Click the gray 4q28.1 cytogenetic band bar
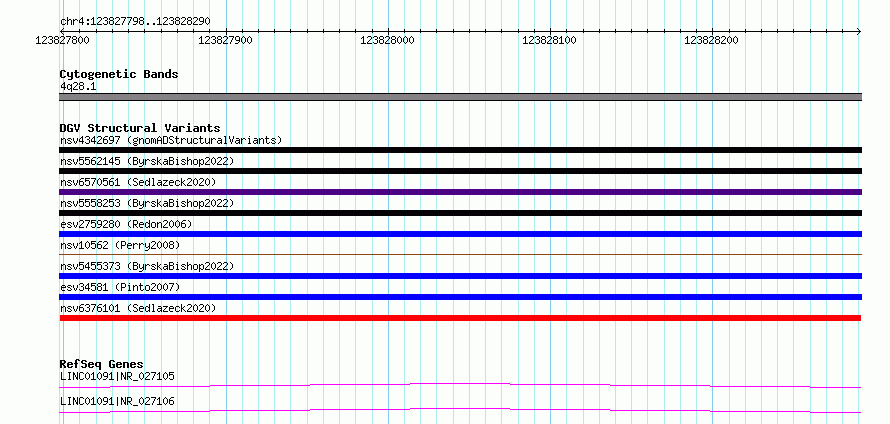890x424 pixels. (460, 97)
